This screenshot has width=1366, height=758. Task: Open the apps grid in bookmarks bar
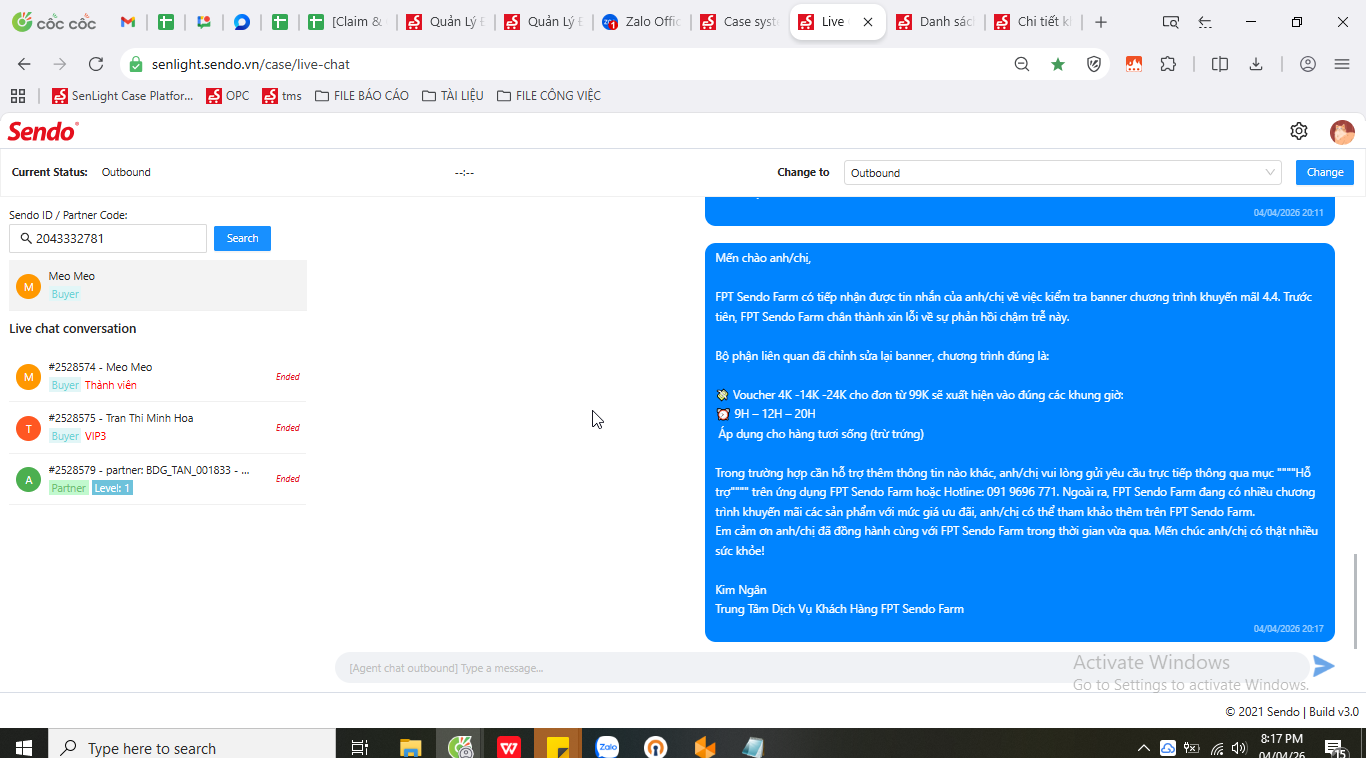coord(18,96)
